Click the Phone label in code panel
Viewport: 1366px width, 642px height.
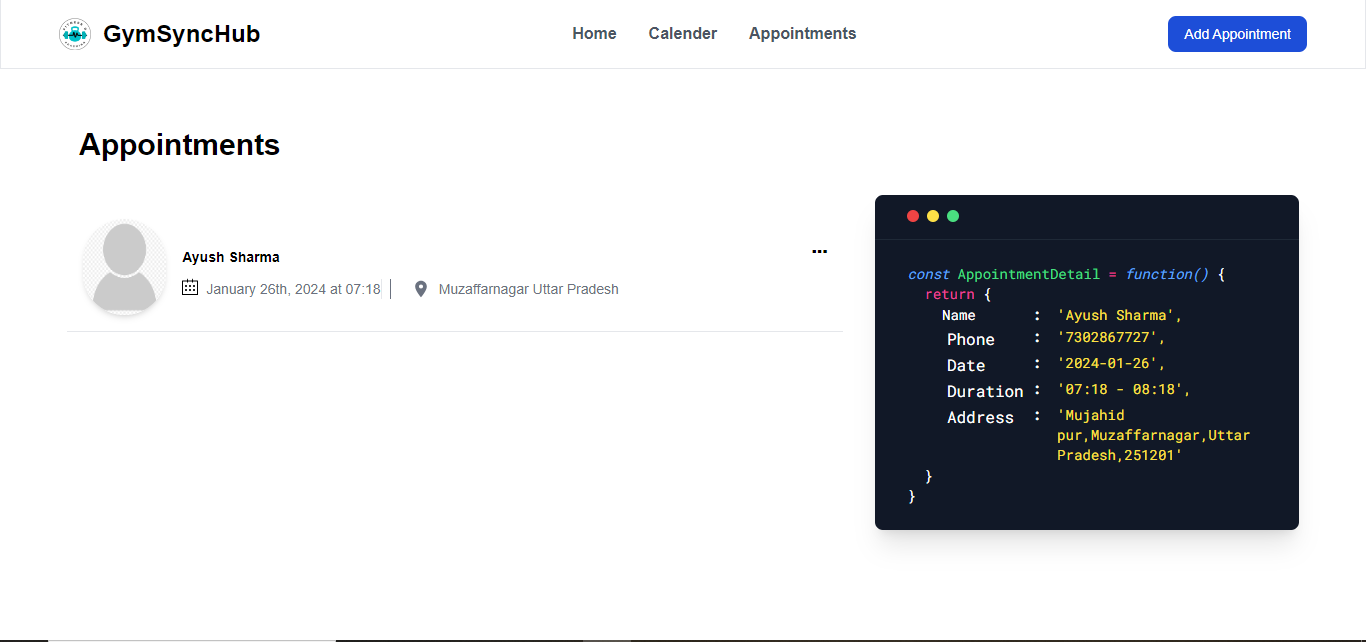971,339
